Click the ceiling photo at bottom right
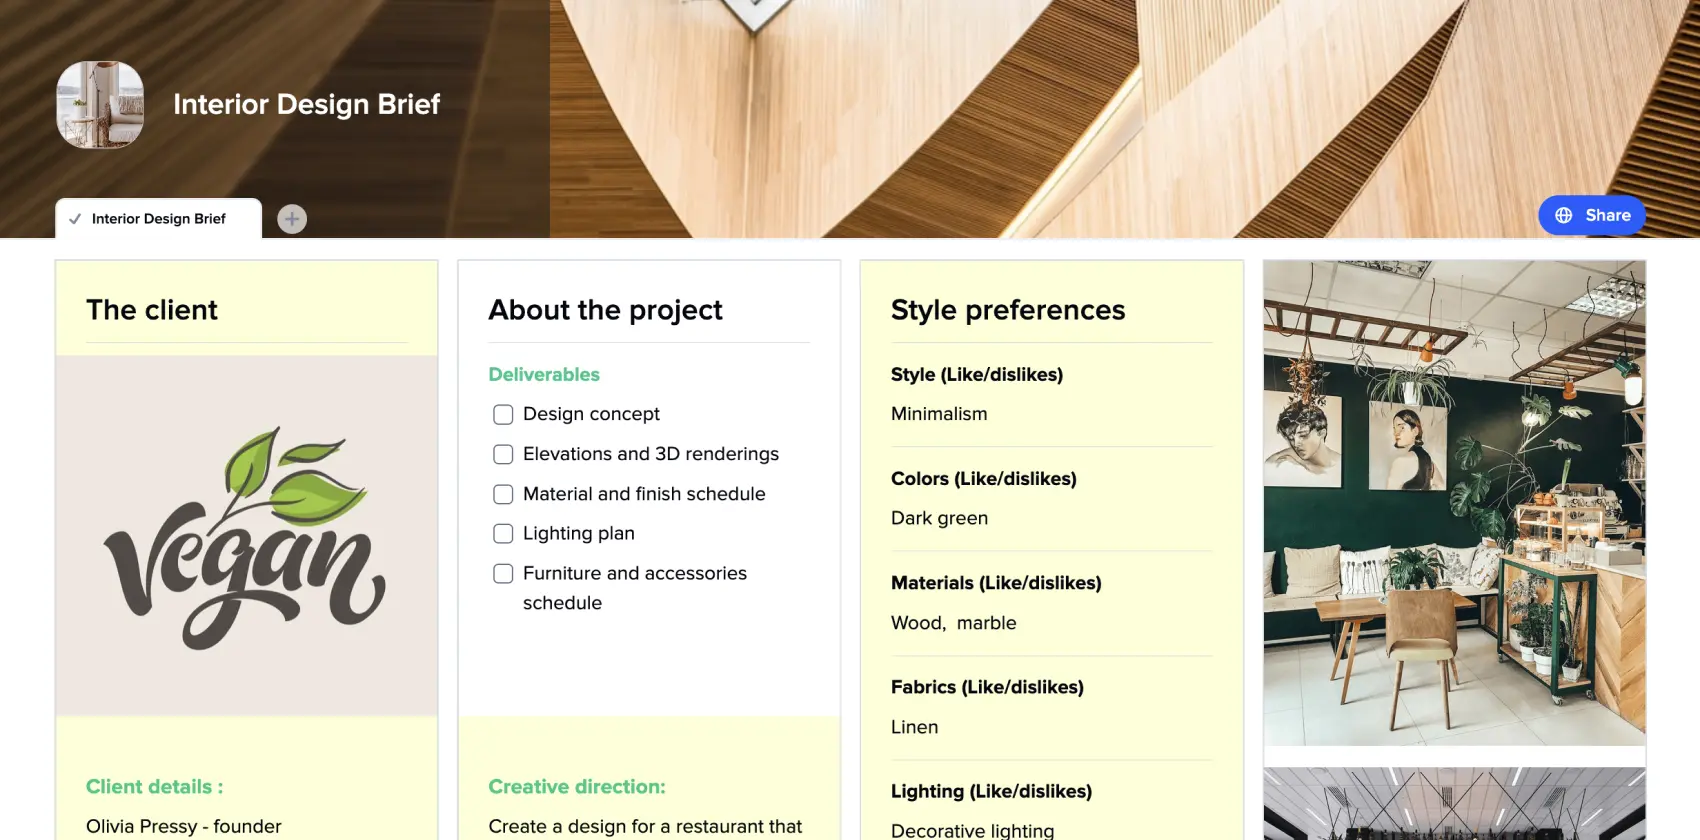Image resolution: width=1700 pixels, height=840 pixels. point(1456,803)
